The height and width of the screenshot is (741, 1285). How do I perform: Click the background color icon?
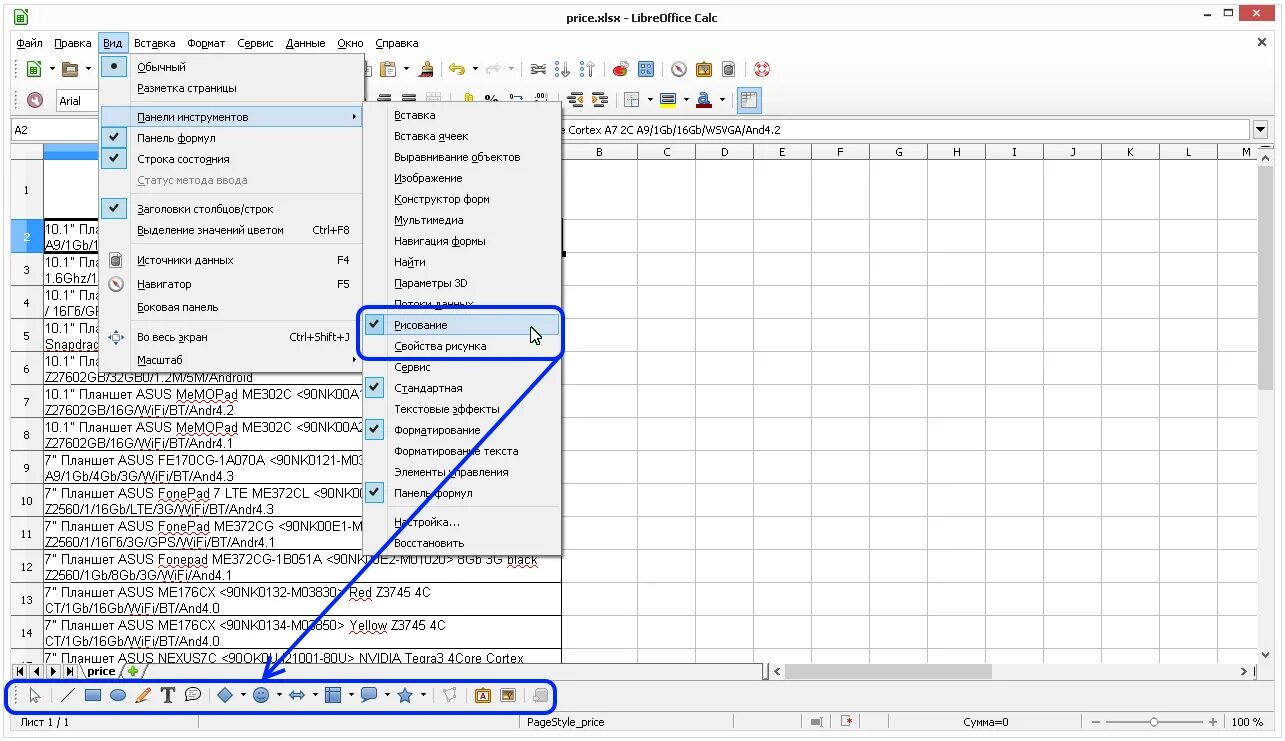[x=668, y=99]
